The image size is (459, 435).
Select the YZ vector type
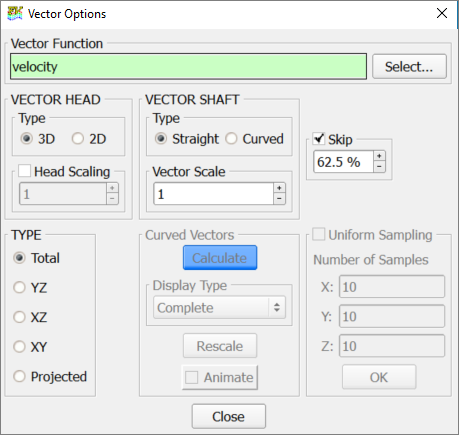click(19, 287)
